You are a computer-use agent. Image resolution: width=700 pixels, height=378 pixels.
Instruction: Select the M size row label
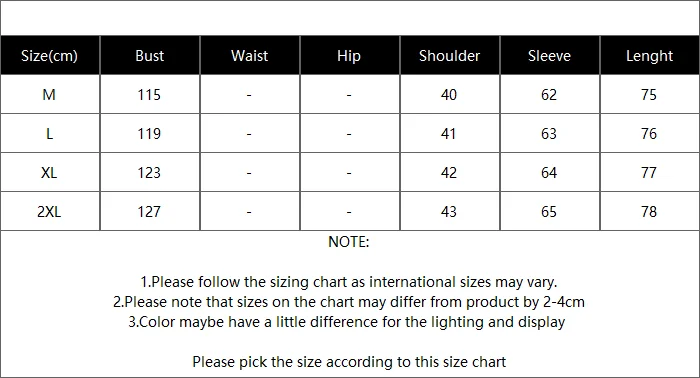click(49, 95)
